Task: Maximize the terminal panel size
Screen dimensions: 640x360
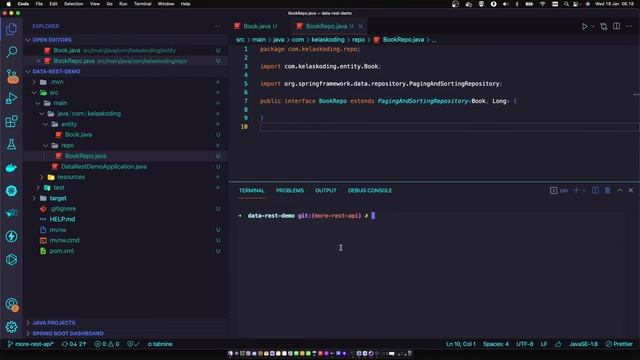Action: (x=620, y=190)
